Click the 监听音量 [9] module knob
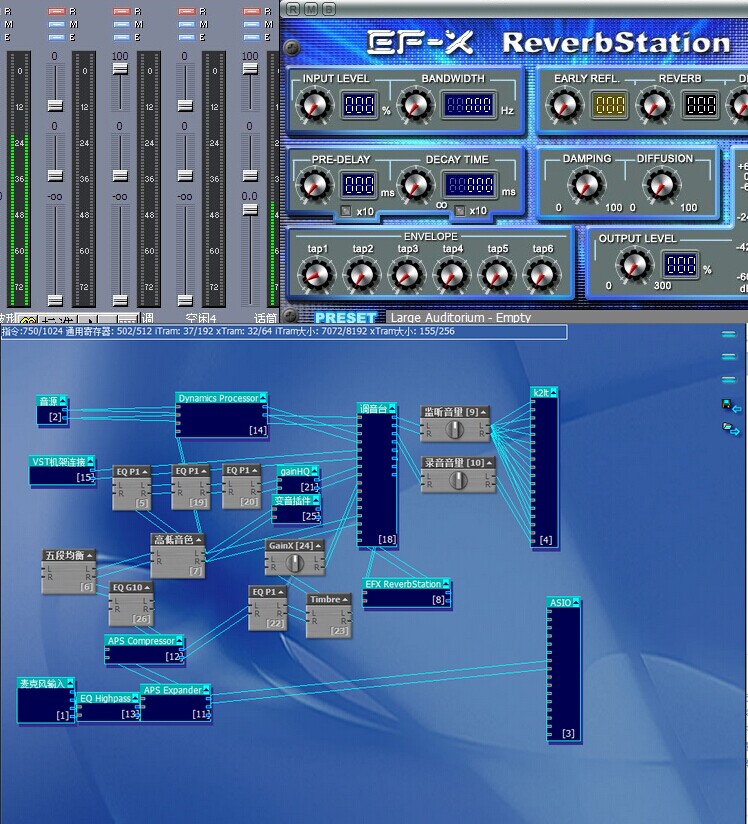Viewport: 748px width, 824px height. click(455, 430)
